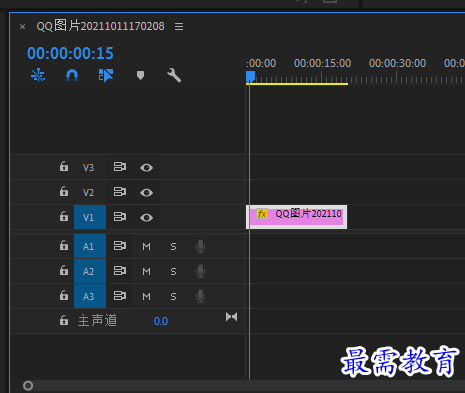
Task: Toggle lock on track V1
Action: (64, 216)
